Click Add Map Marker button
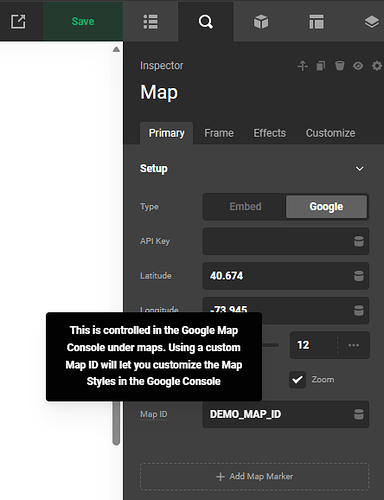Viewport: 384px width, 500px height. [255, 476]
